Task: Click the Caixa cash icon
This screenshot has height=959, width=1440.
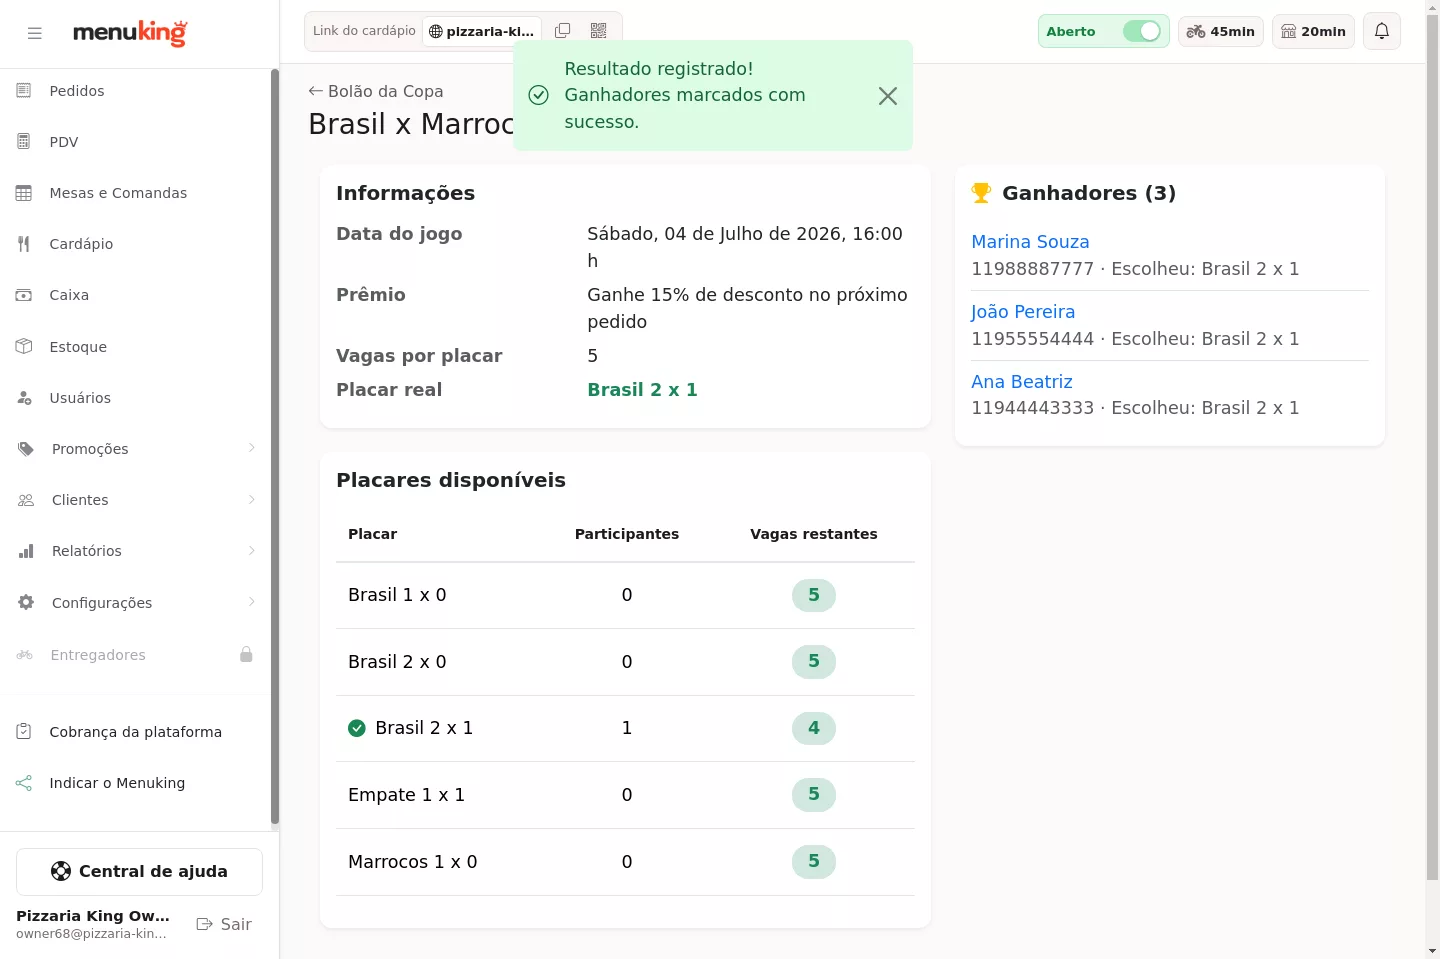Action: [24, 295]
